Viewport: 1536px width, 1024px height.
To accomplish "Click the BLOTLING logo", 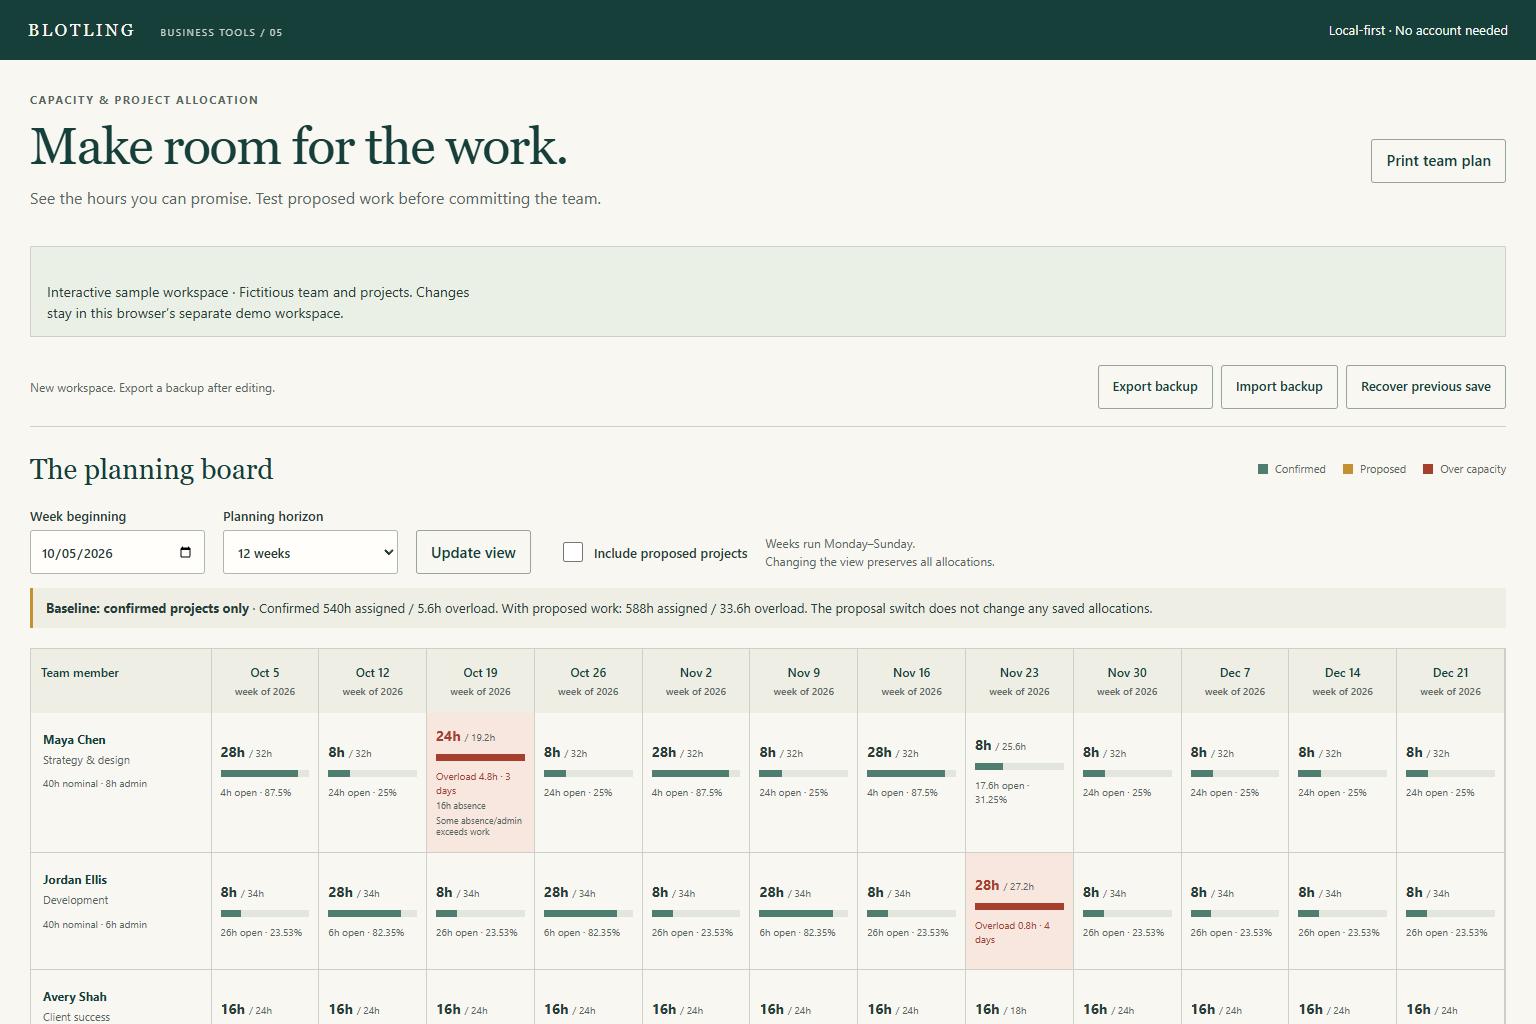I will coord(81,30).
